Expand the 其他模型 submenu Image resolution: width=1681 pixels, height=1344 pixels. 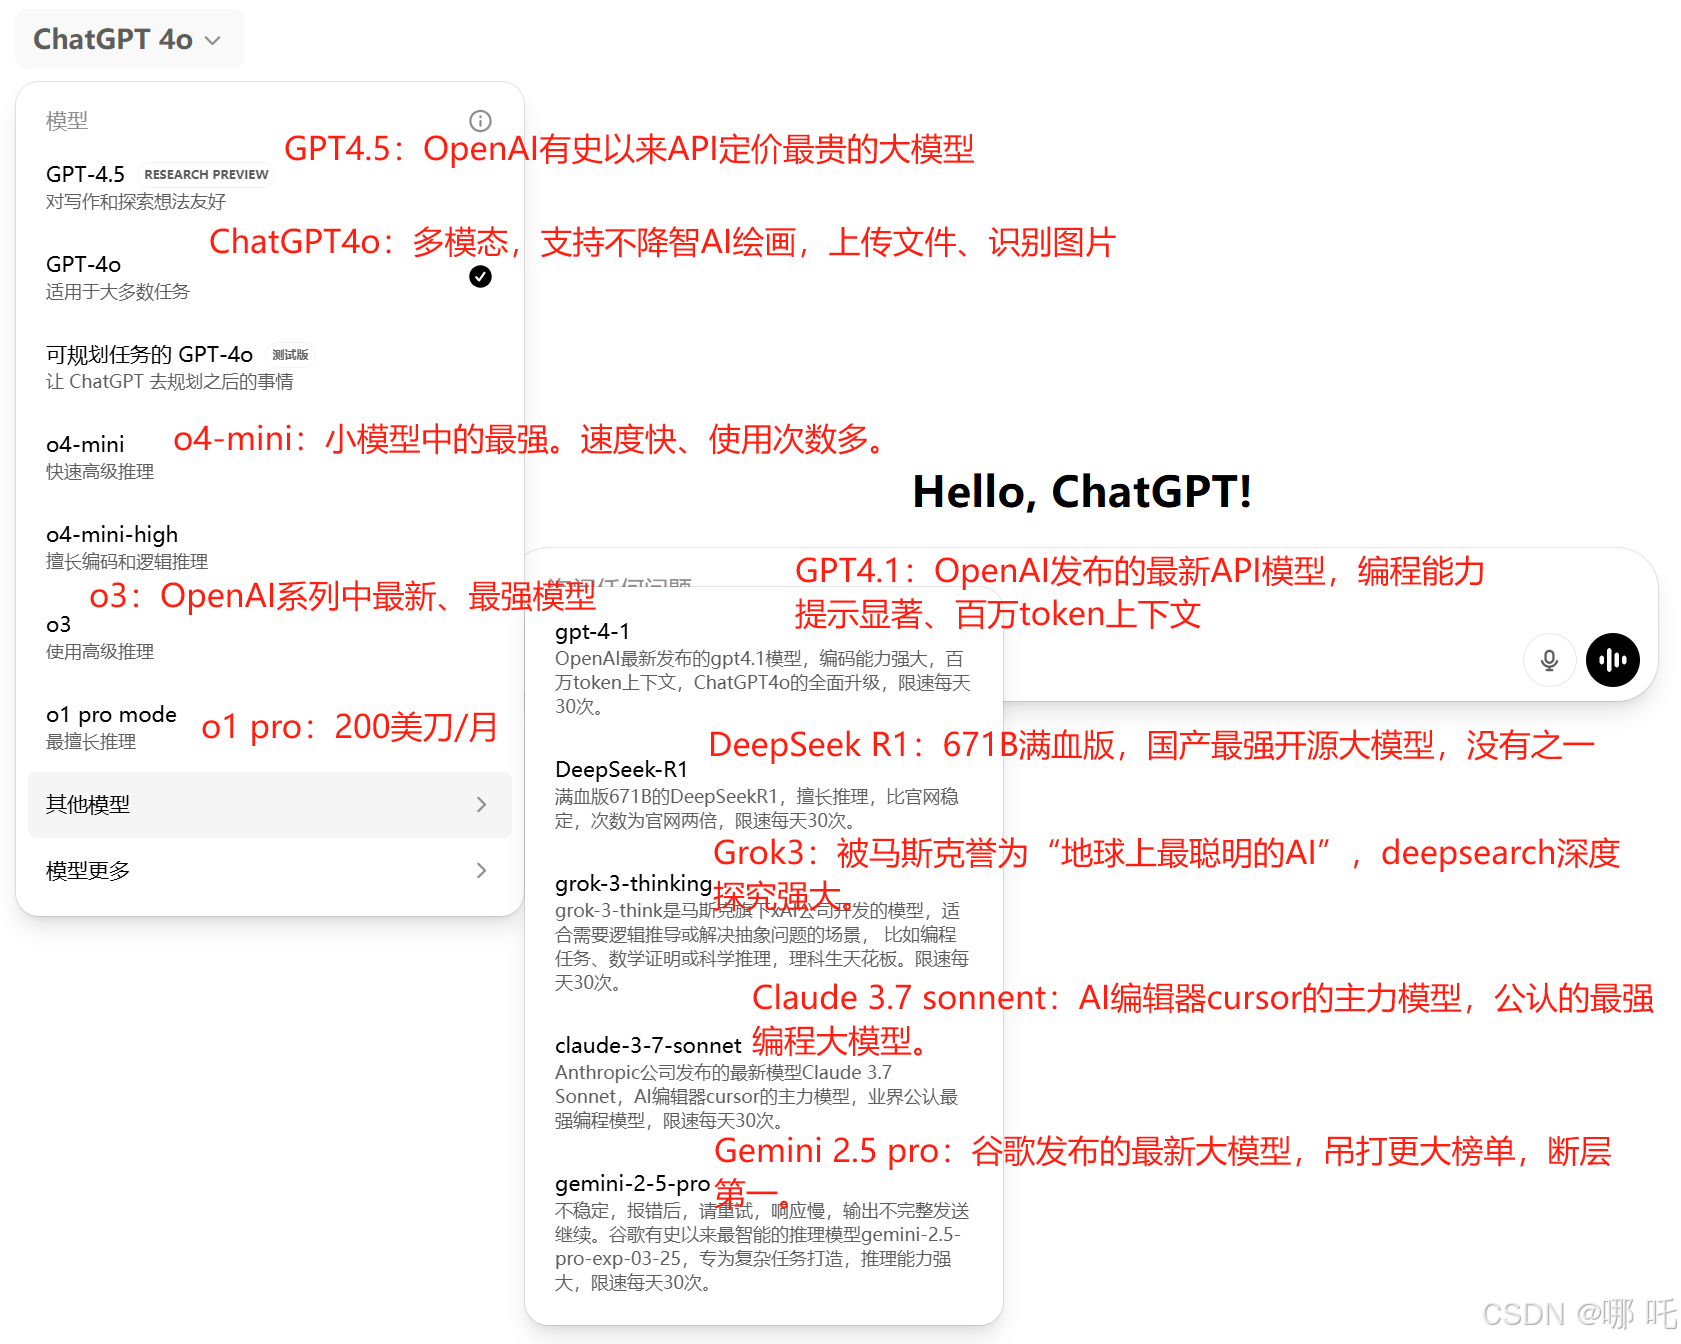269,805
